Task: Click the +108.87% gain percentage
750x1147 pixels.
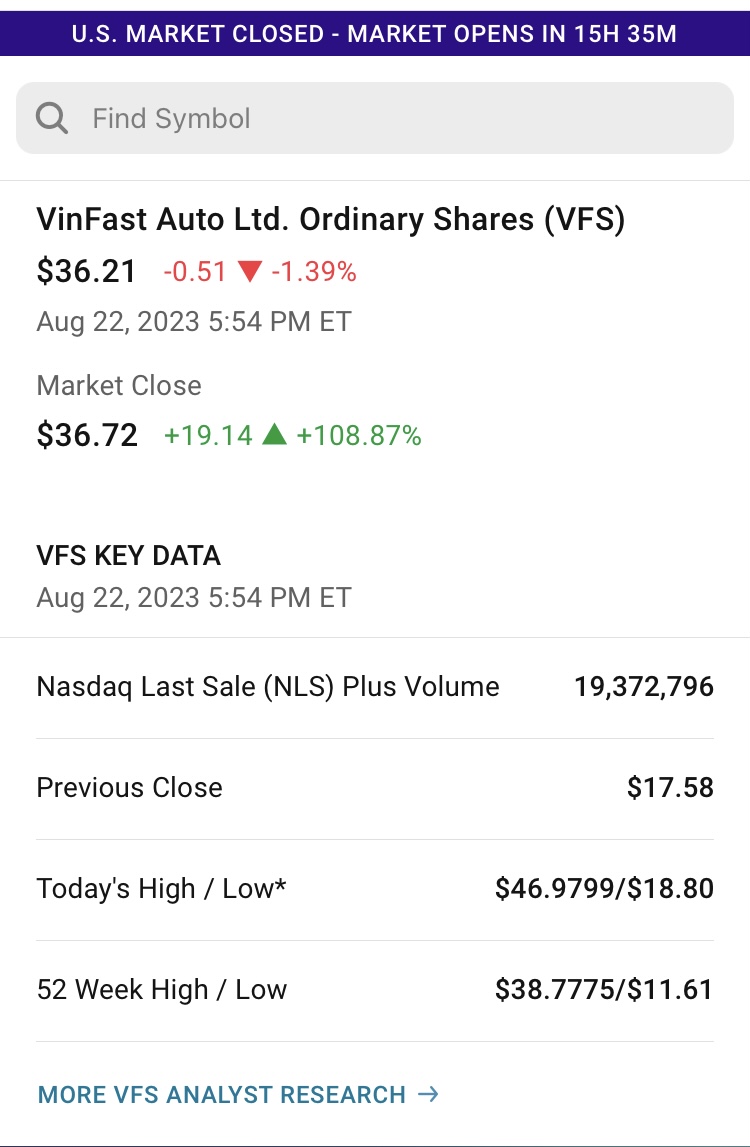Action: [358, 435]
